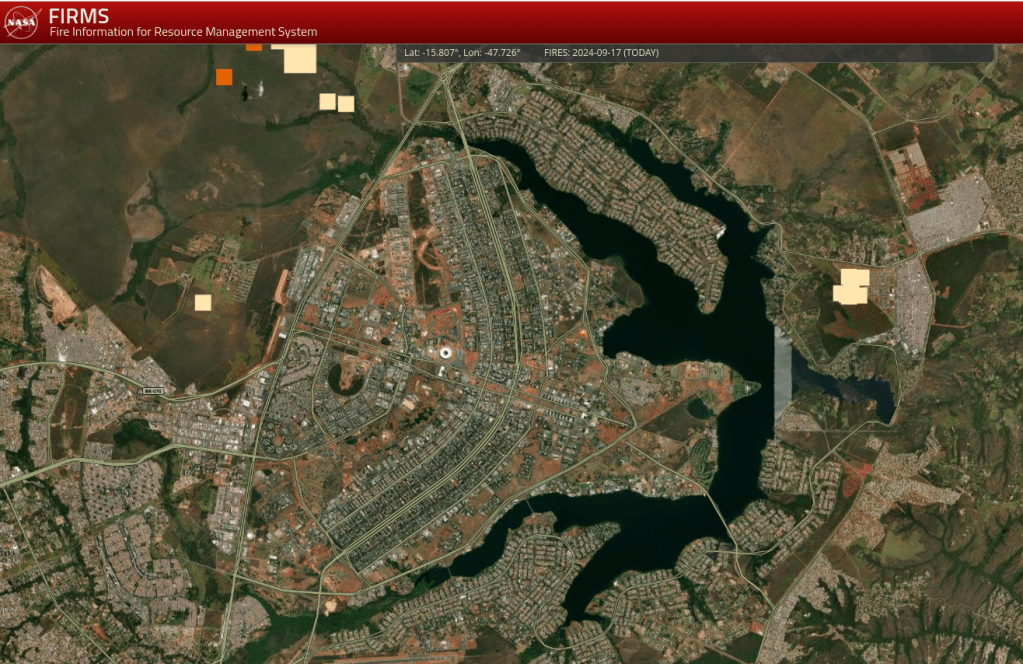Image resolution: width=1023 pixels, height=664 pixels.
Task: Select the dark orange fire marker square
Action: (x=224, y=77)
